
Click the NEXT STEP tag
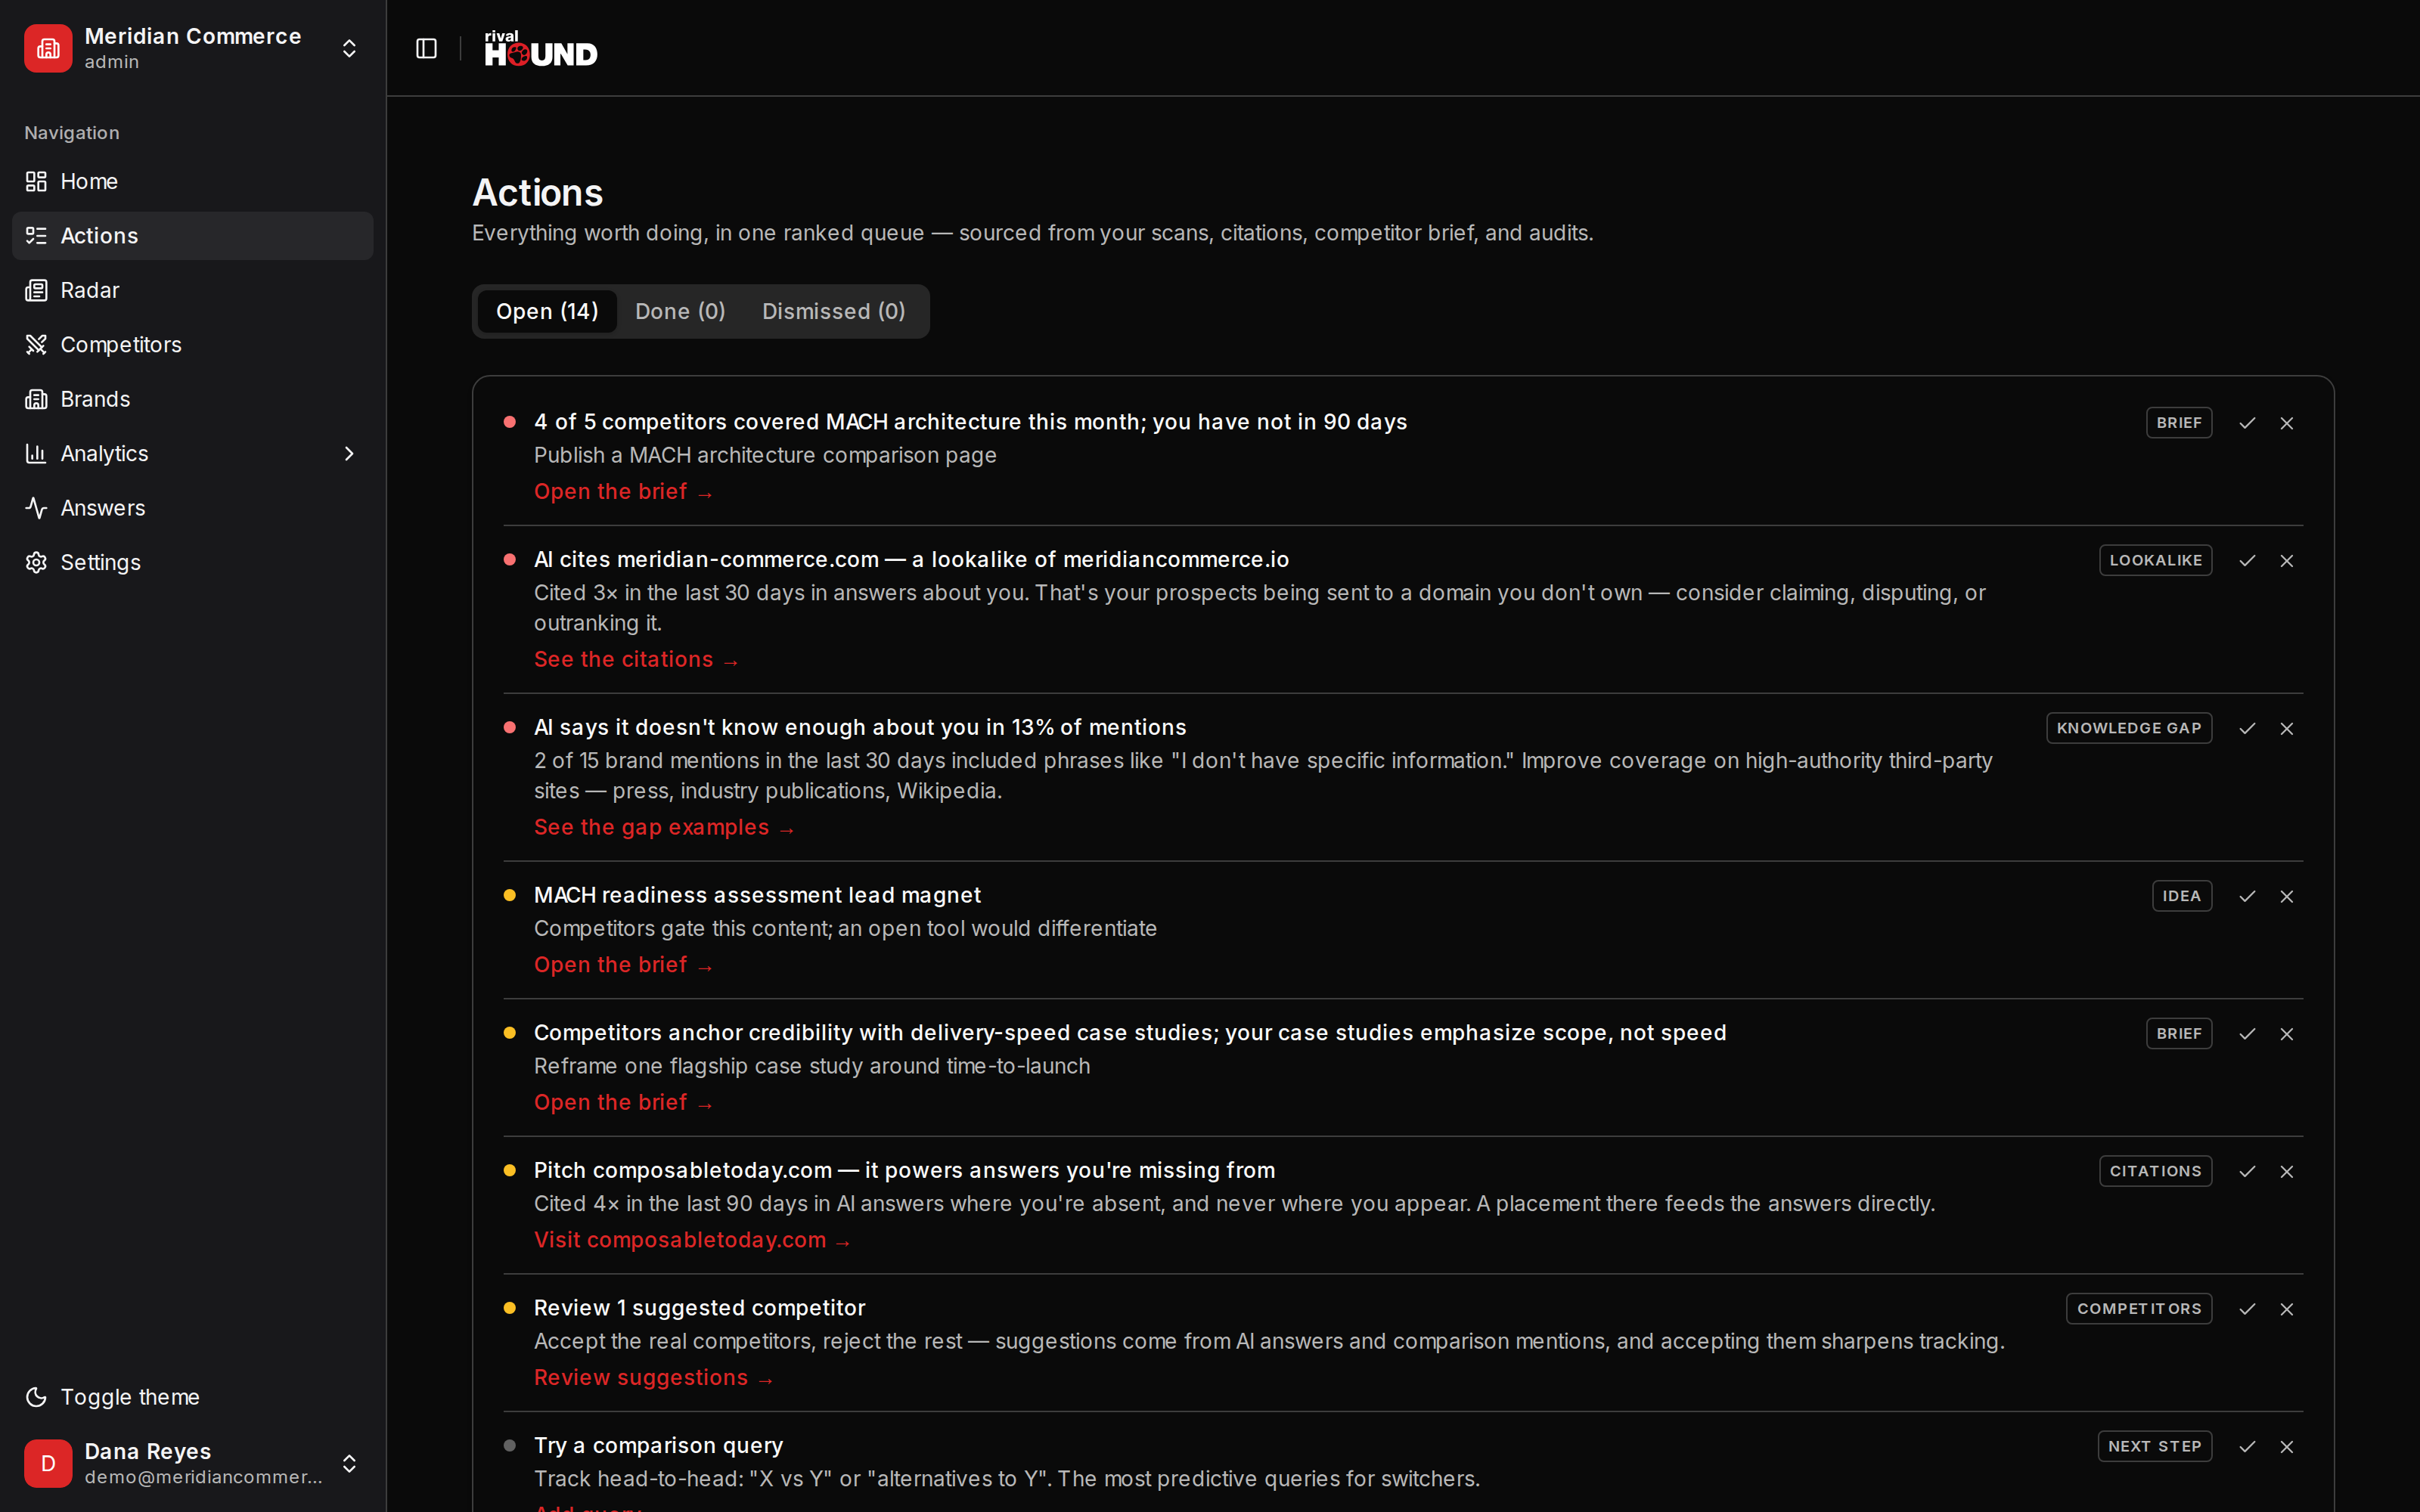(2155, 1447)
